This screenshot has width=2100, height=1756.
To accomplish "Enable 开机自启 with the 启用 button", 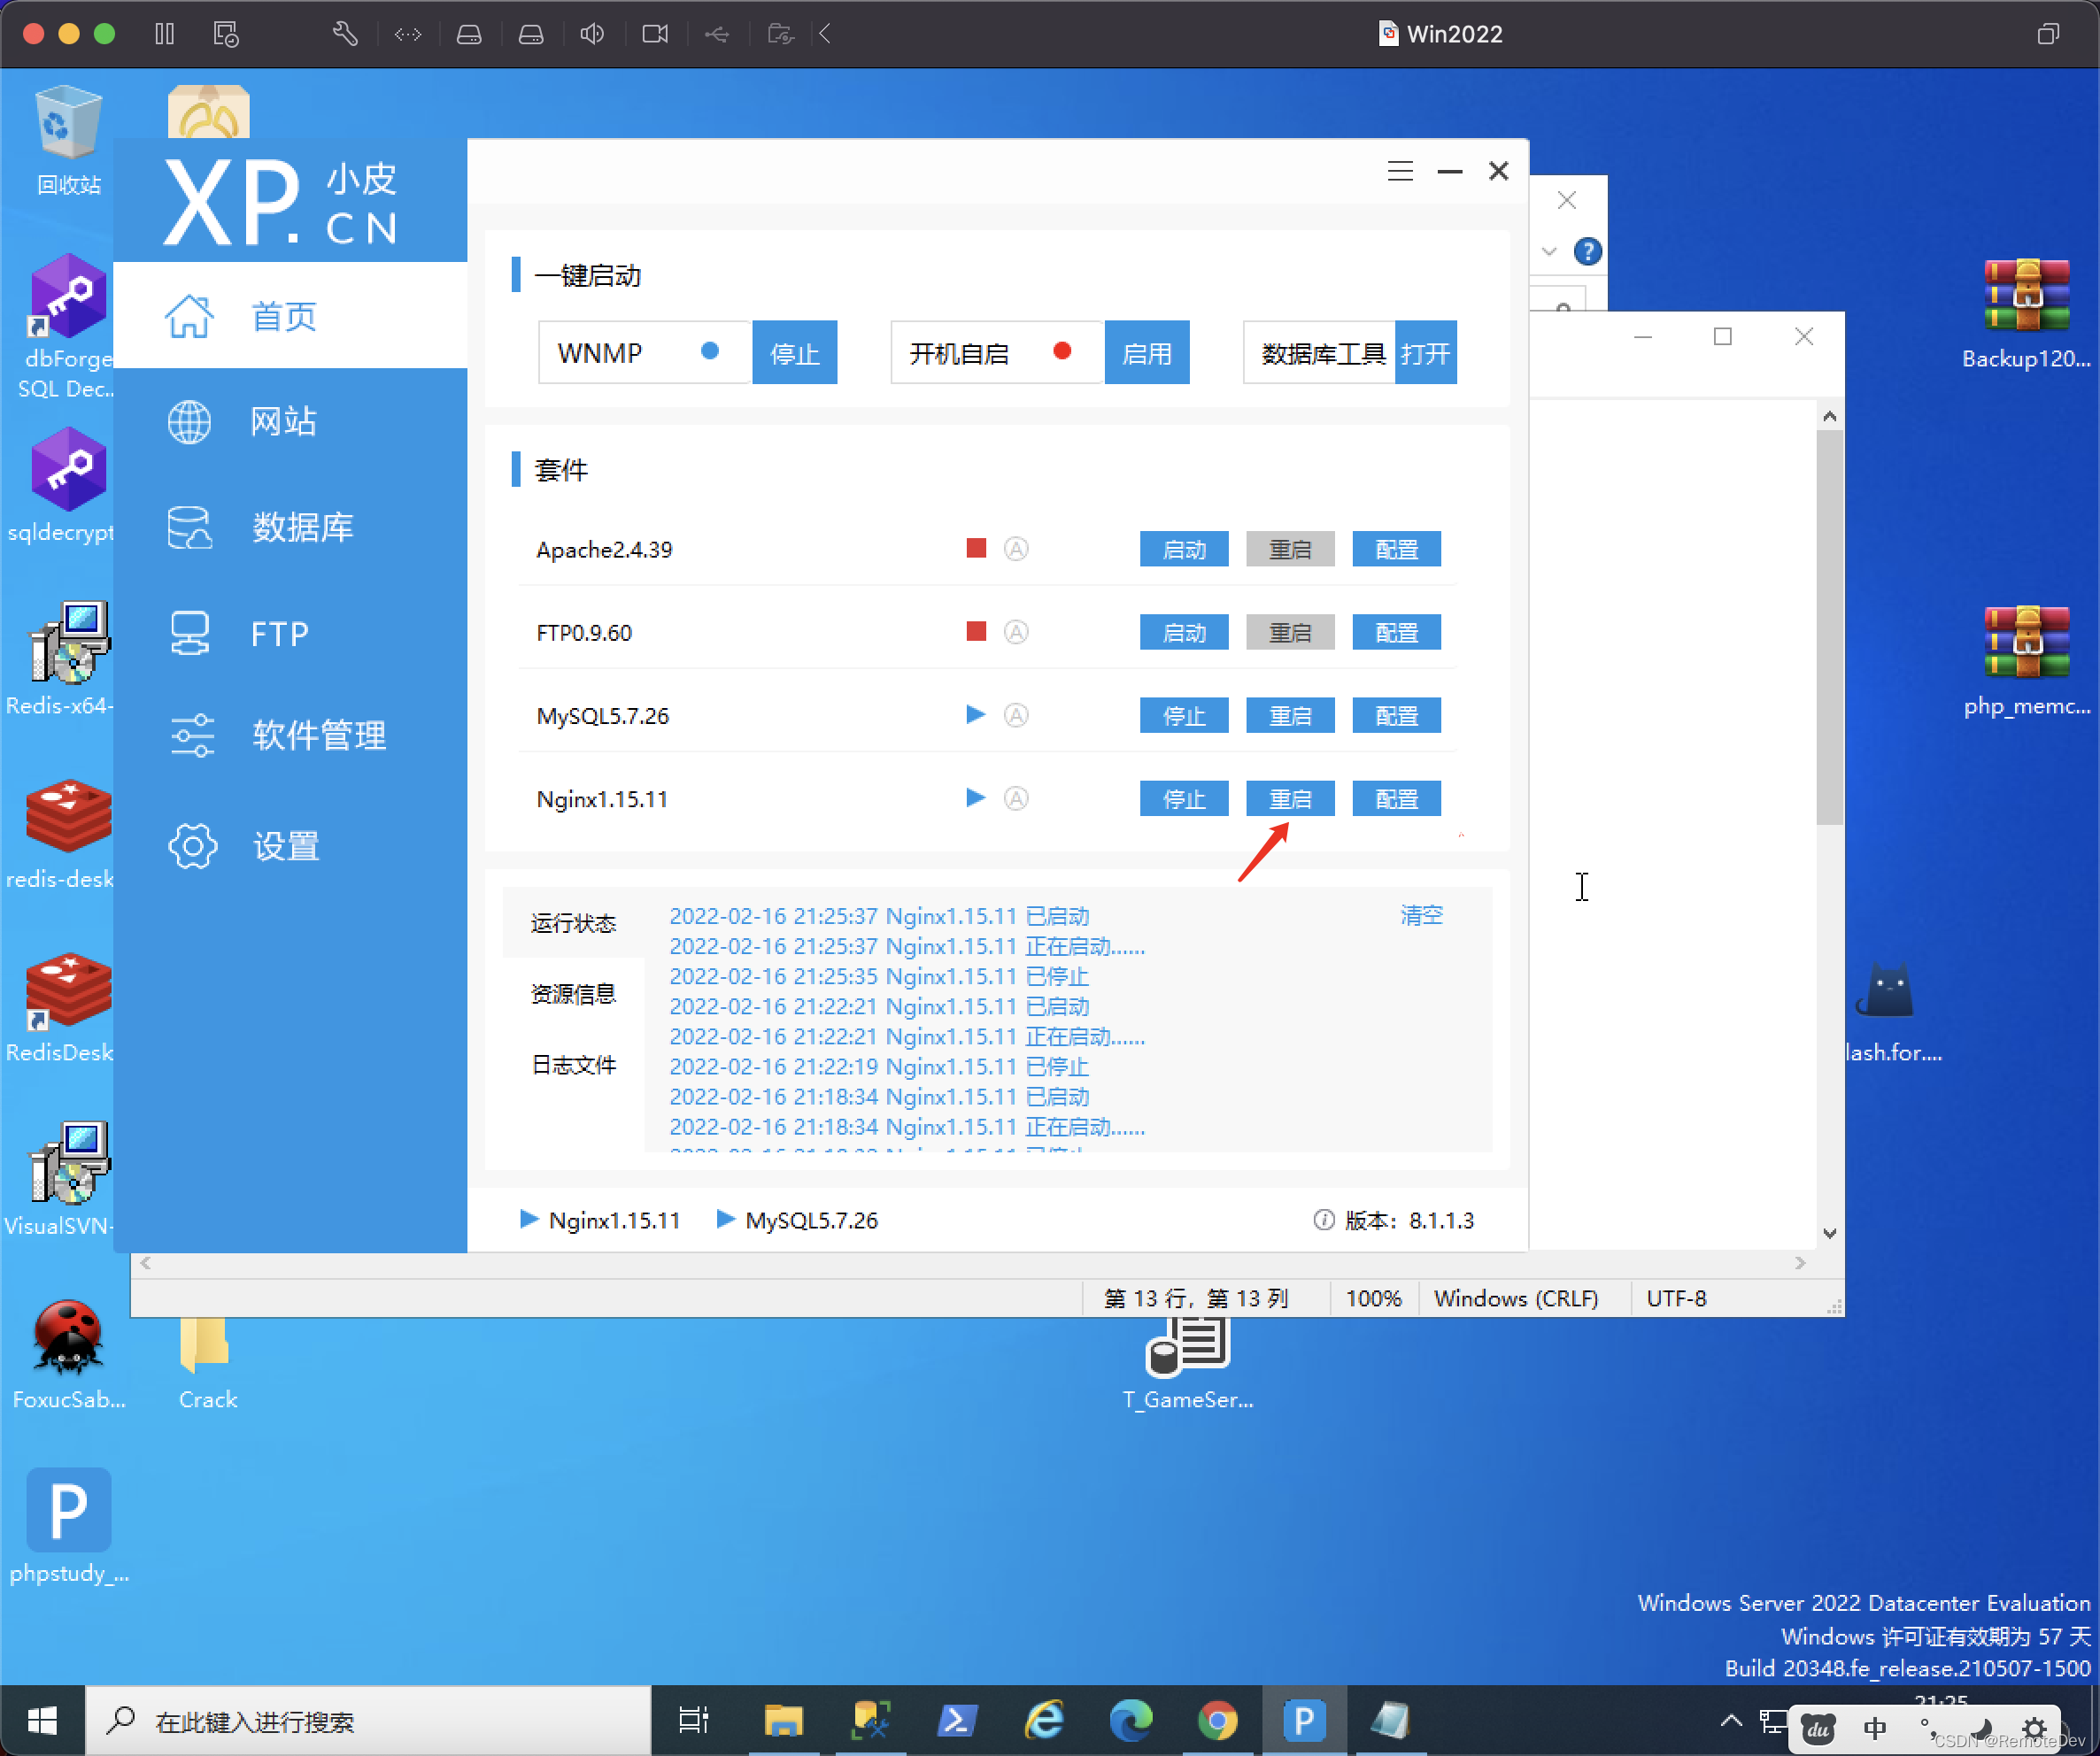I will pos(1146,353).
